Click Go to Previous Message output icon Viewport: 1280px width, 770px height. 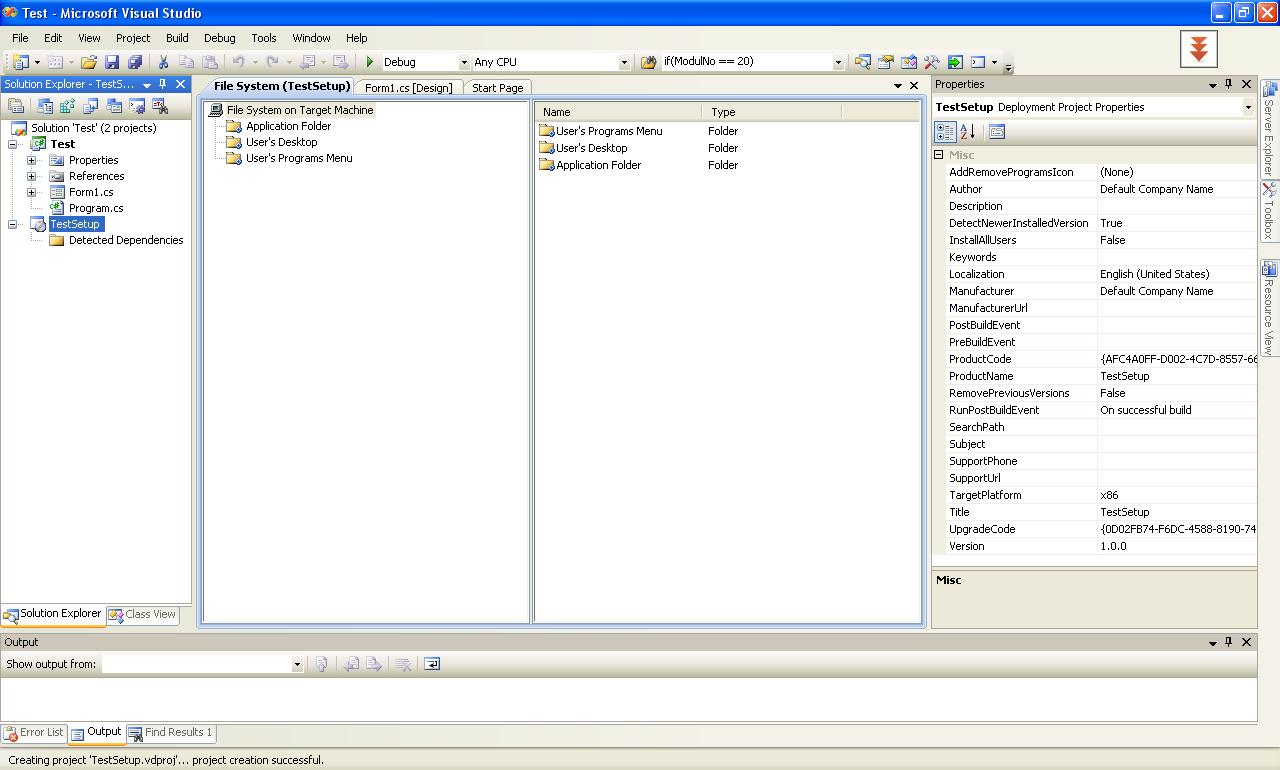[351, 664]
